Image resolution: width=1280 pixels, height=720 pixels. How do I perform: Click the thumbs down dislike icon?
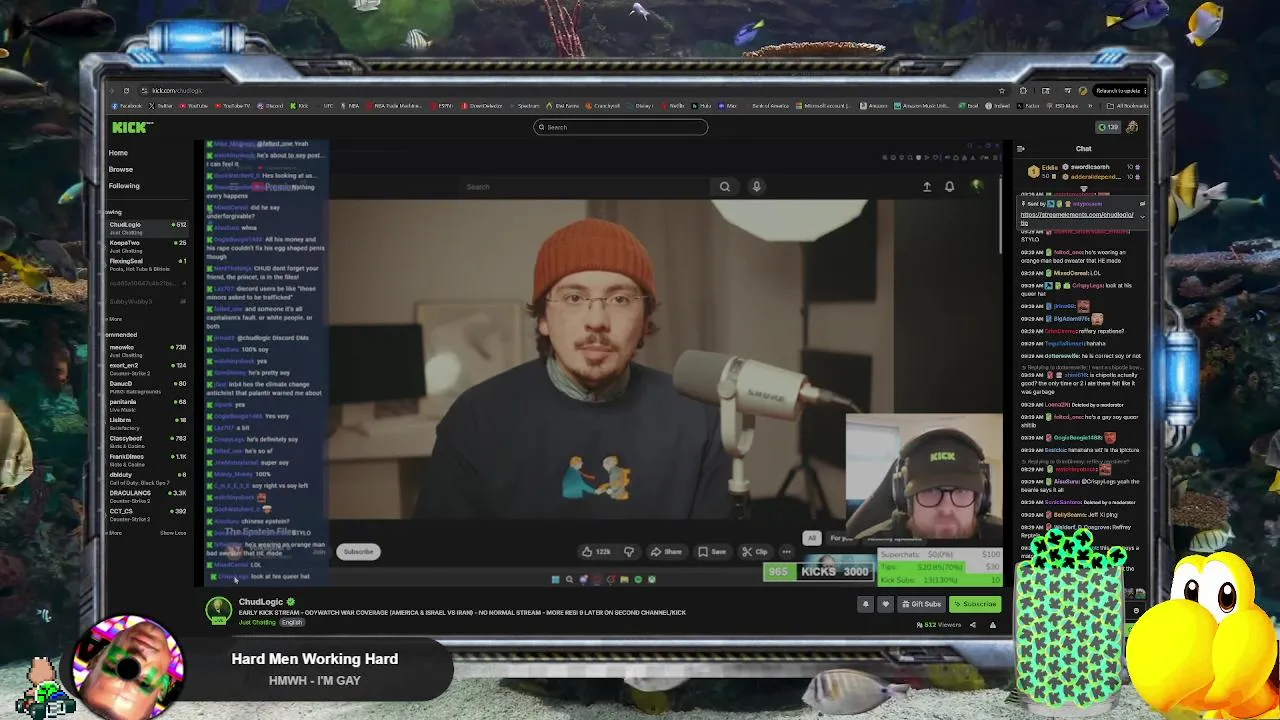(x=628, y=551)
